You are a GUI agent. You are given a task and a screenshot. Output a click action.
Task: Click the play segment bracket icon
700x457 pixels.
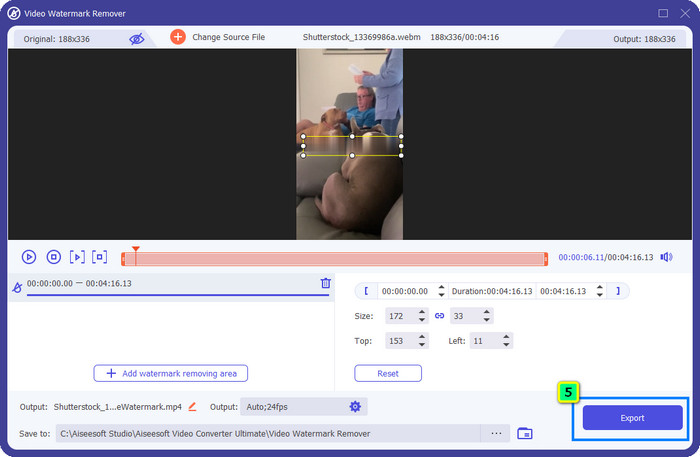tap(99, 257)
